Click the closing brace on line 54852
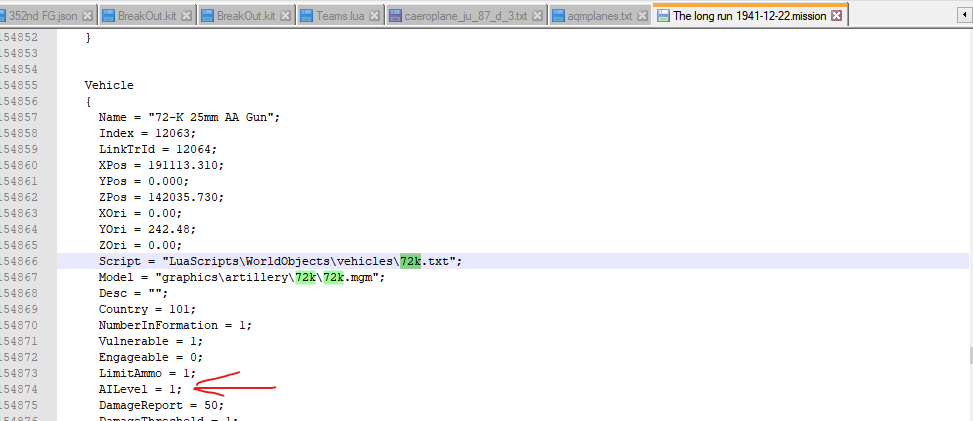 (88, 37)
